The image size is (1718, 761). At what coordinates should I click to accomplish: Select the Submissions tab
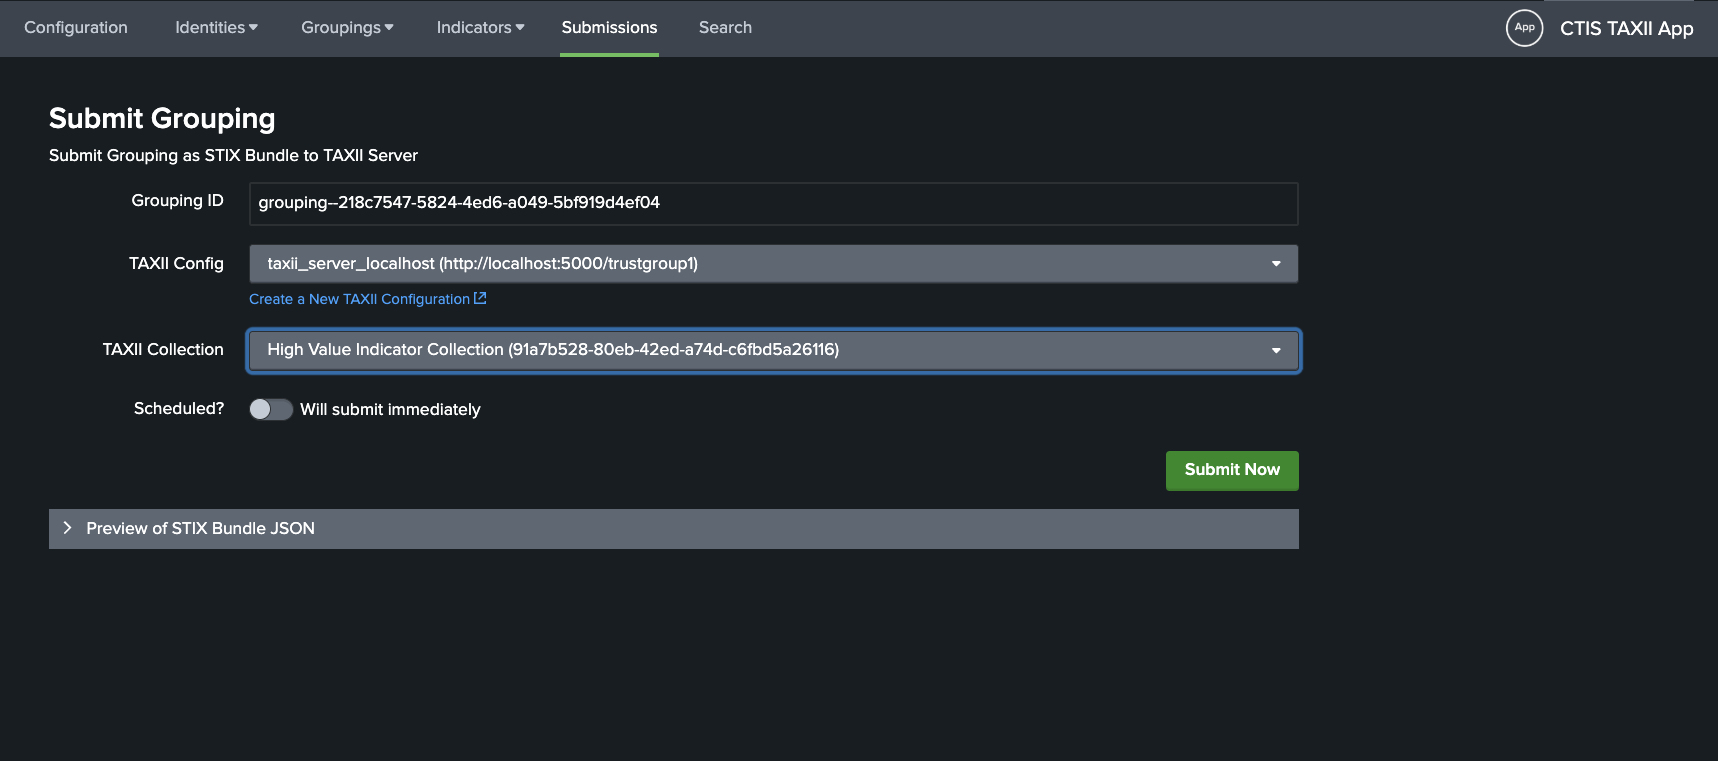click(x=609, y=28)
